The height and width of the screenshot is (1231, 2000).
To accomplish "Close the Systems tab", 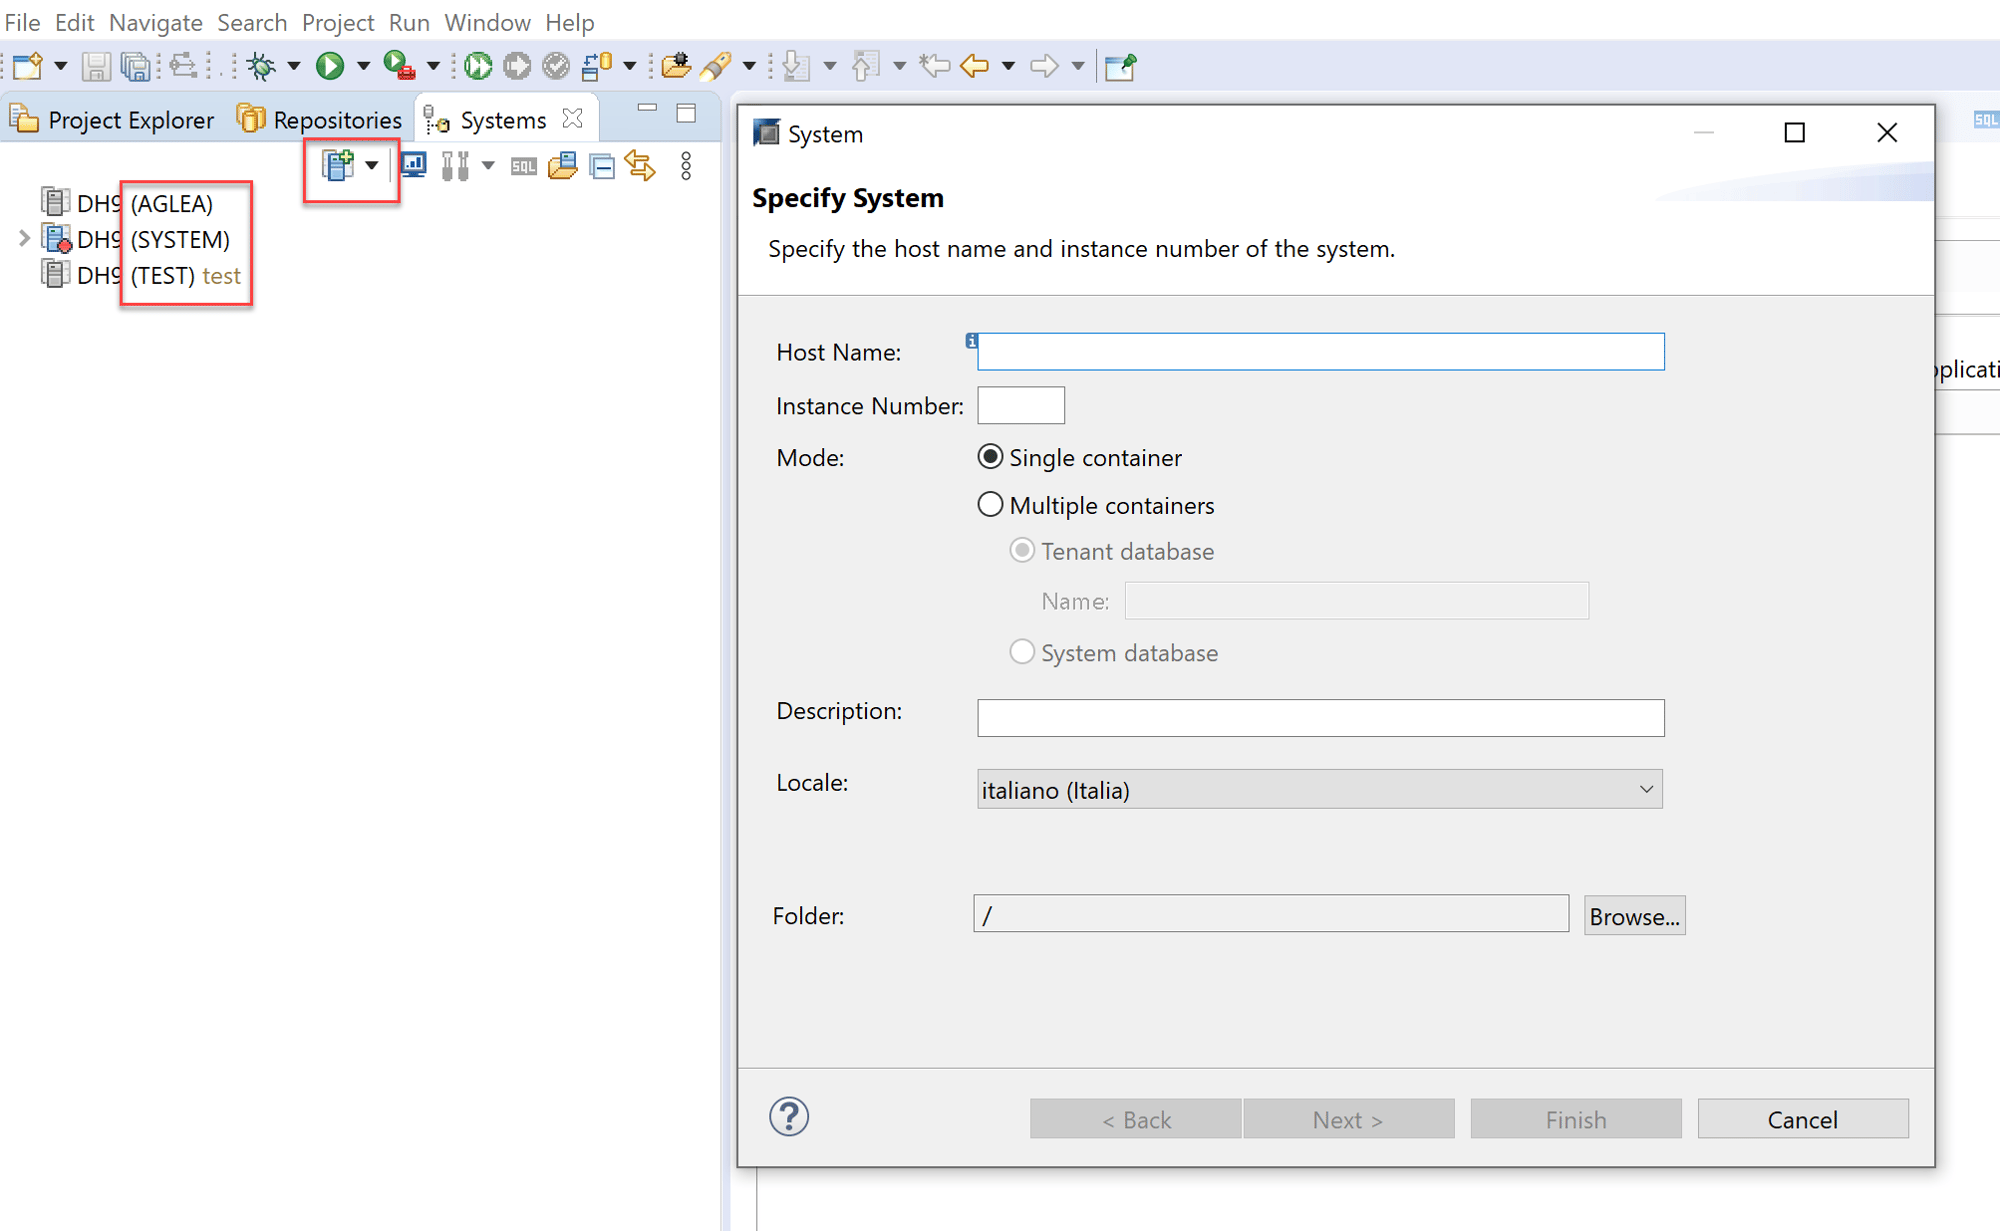I will (x=573, y=119).
